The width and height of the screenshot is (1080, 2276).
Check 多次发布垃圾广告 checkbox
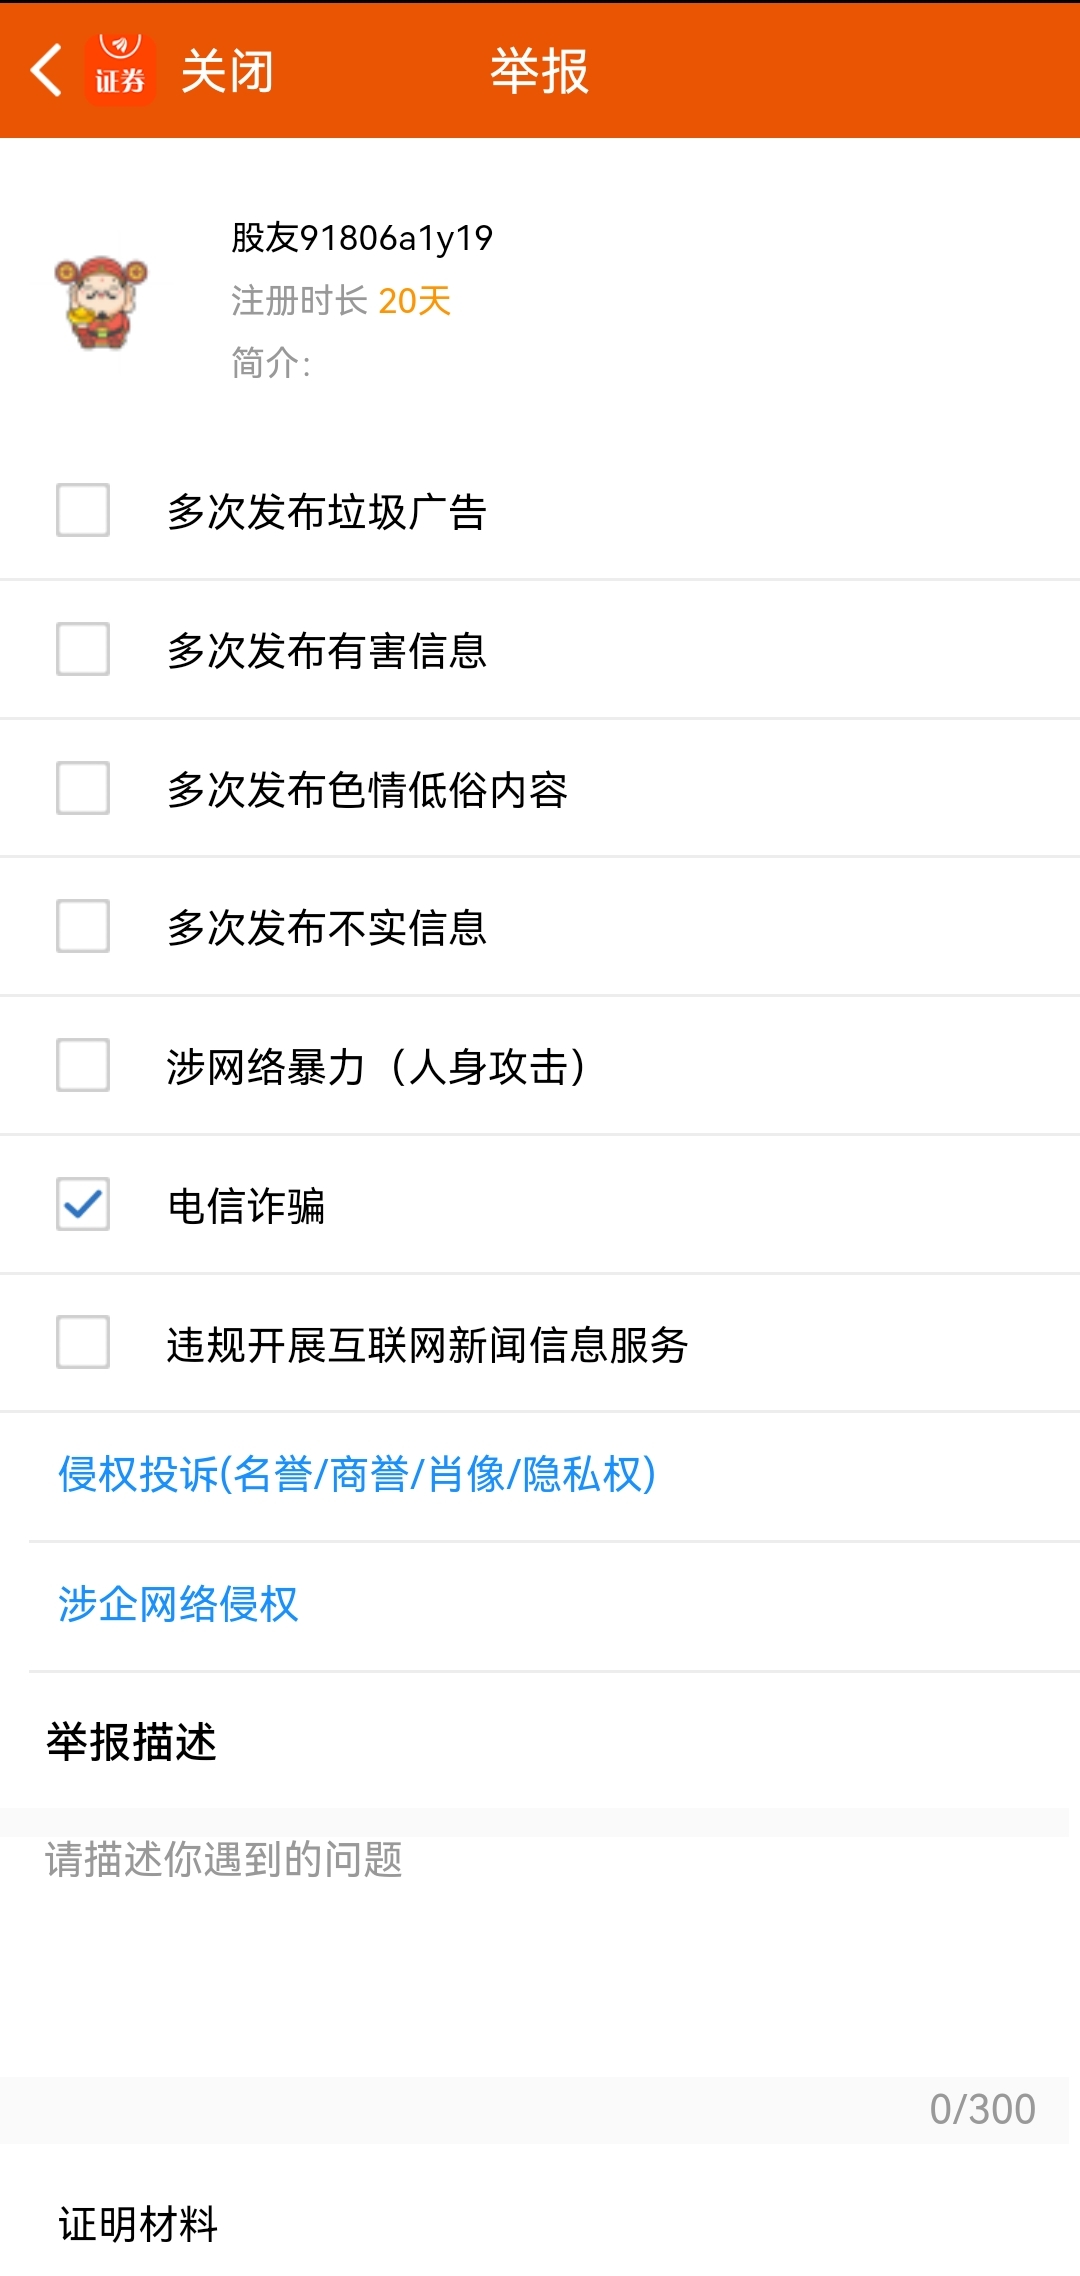[x=83, y=510]
